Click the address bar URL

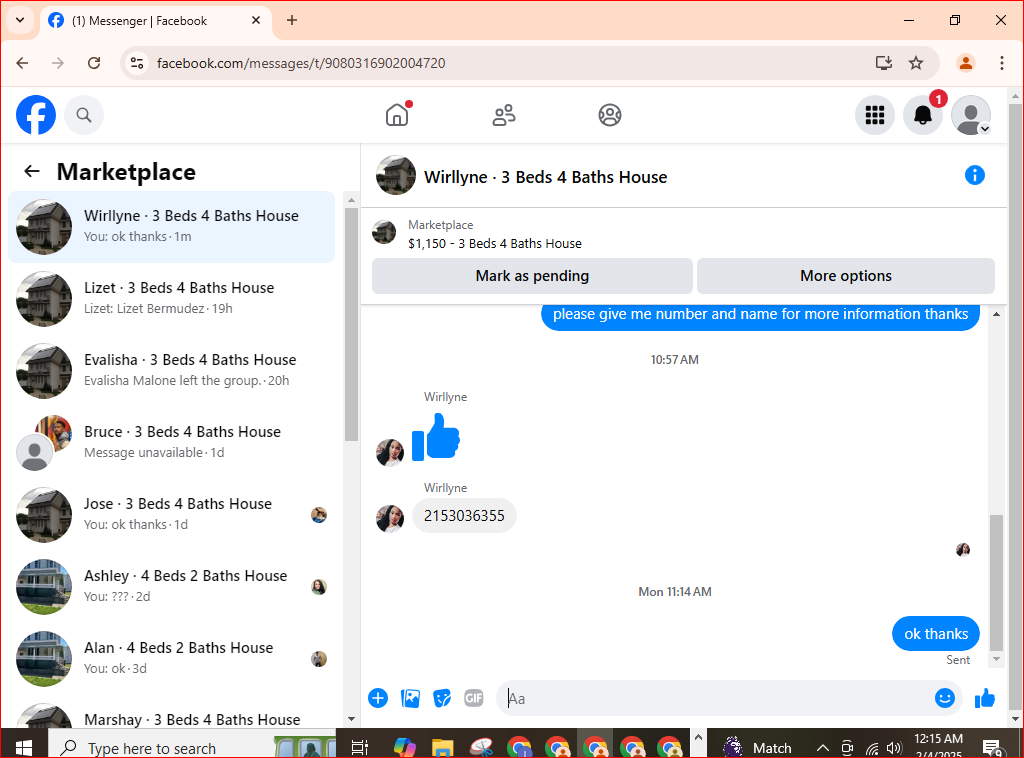point(301,63)
